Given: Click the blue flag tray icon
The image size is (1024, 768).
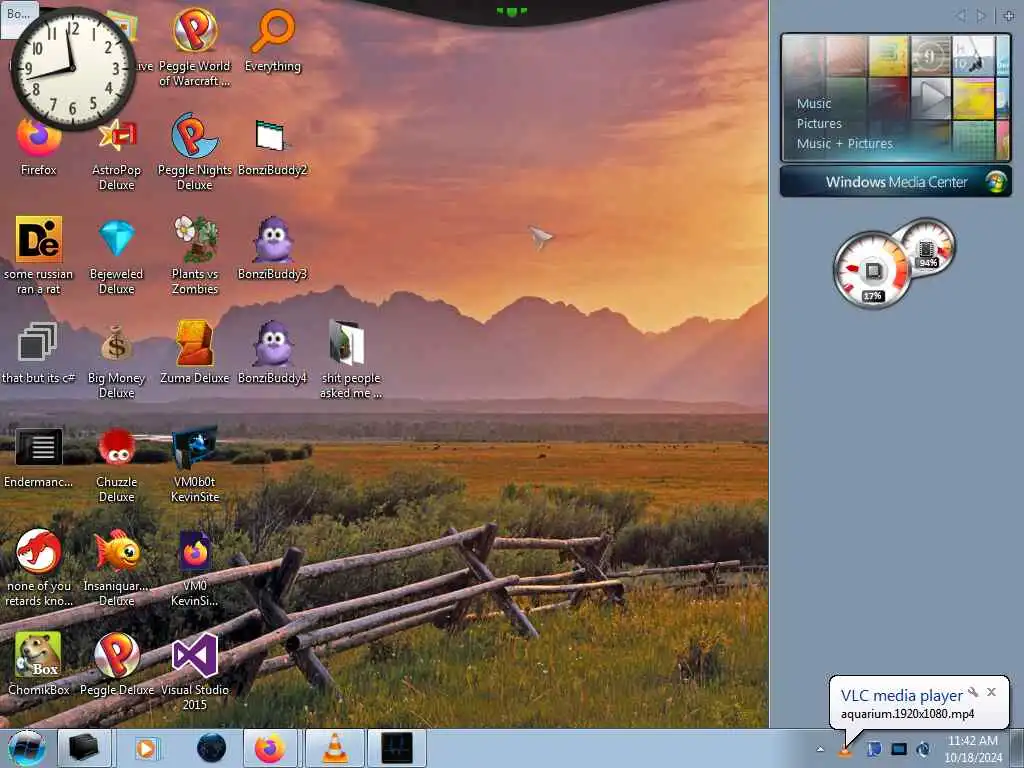Looking at the screenshot, I should [x=874, y=749].
